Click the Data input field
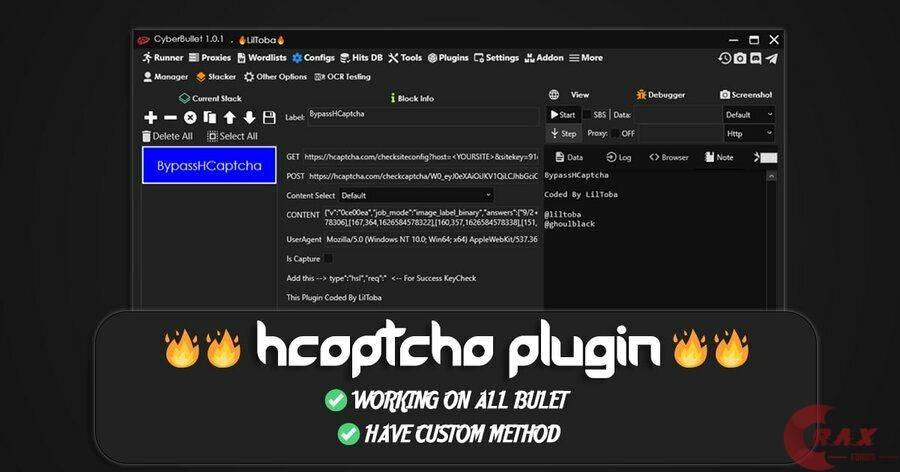 [678, 115]
